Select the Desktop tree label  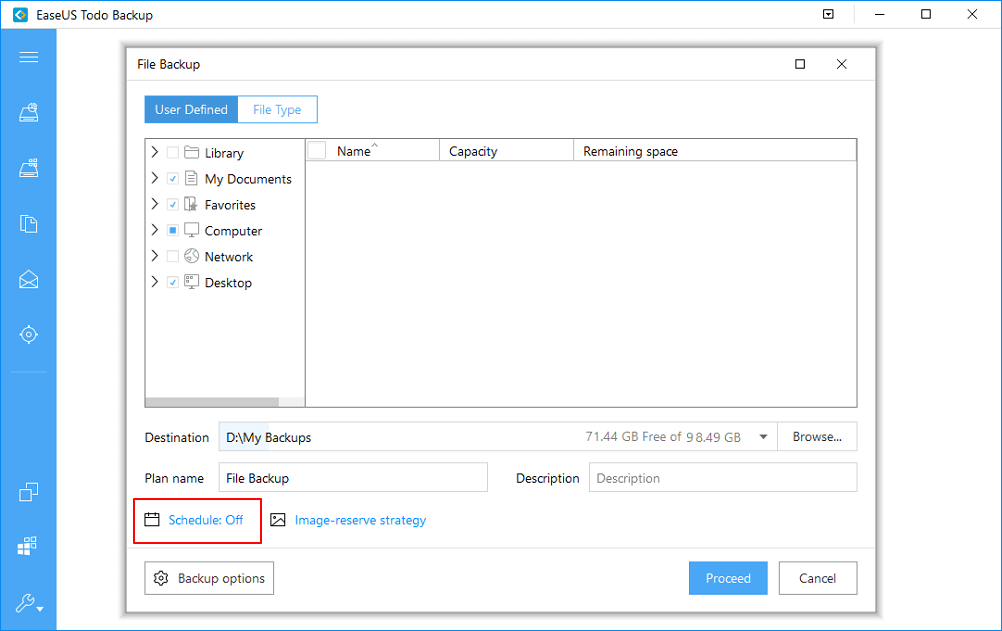(x=228, y=283)
